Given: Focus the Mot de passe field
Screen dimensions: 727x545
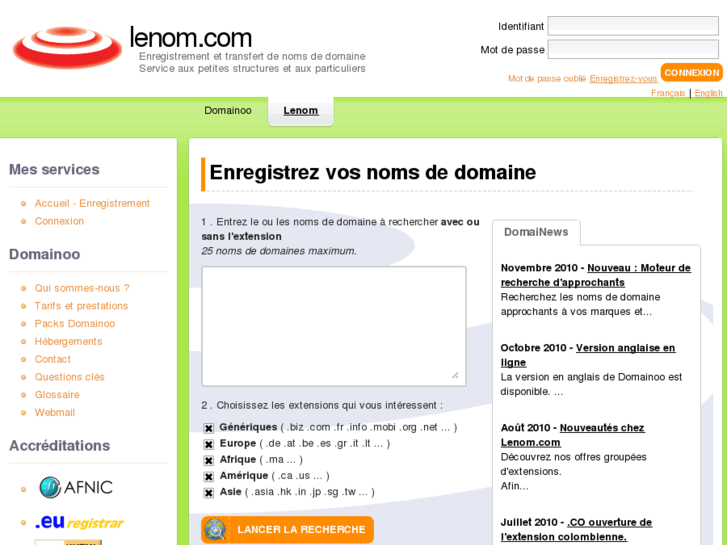Looking at the screenshot, I should tap(633, 49).
